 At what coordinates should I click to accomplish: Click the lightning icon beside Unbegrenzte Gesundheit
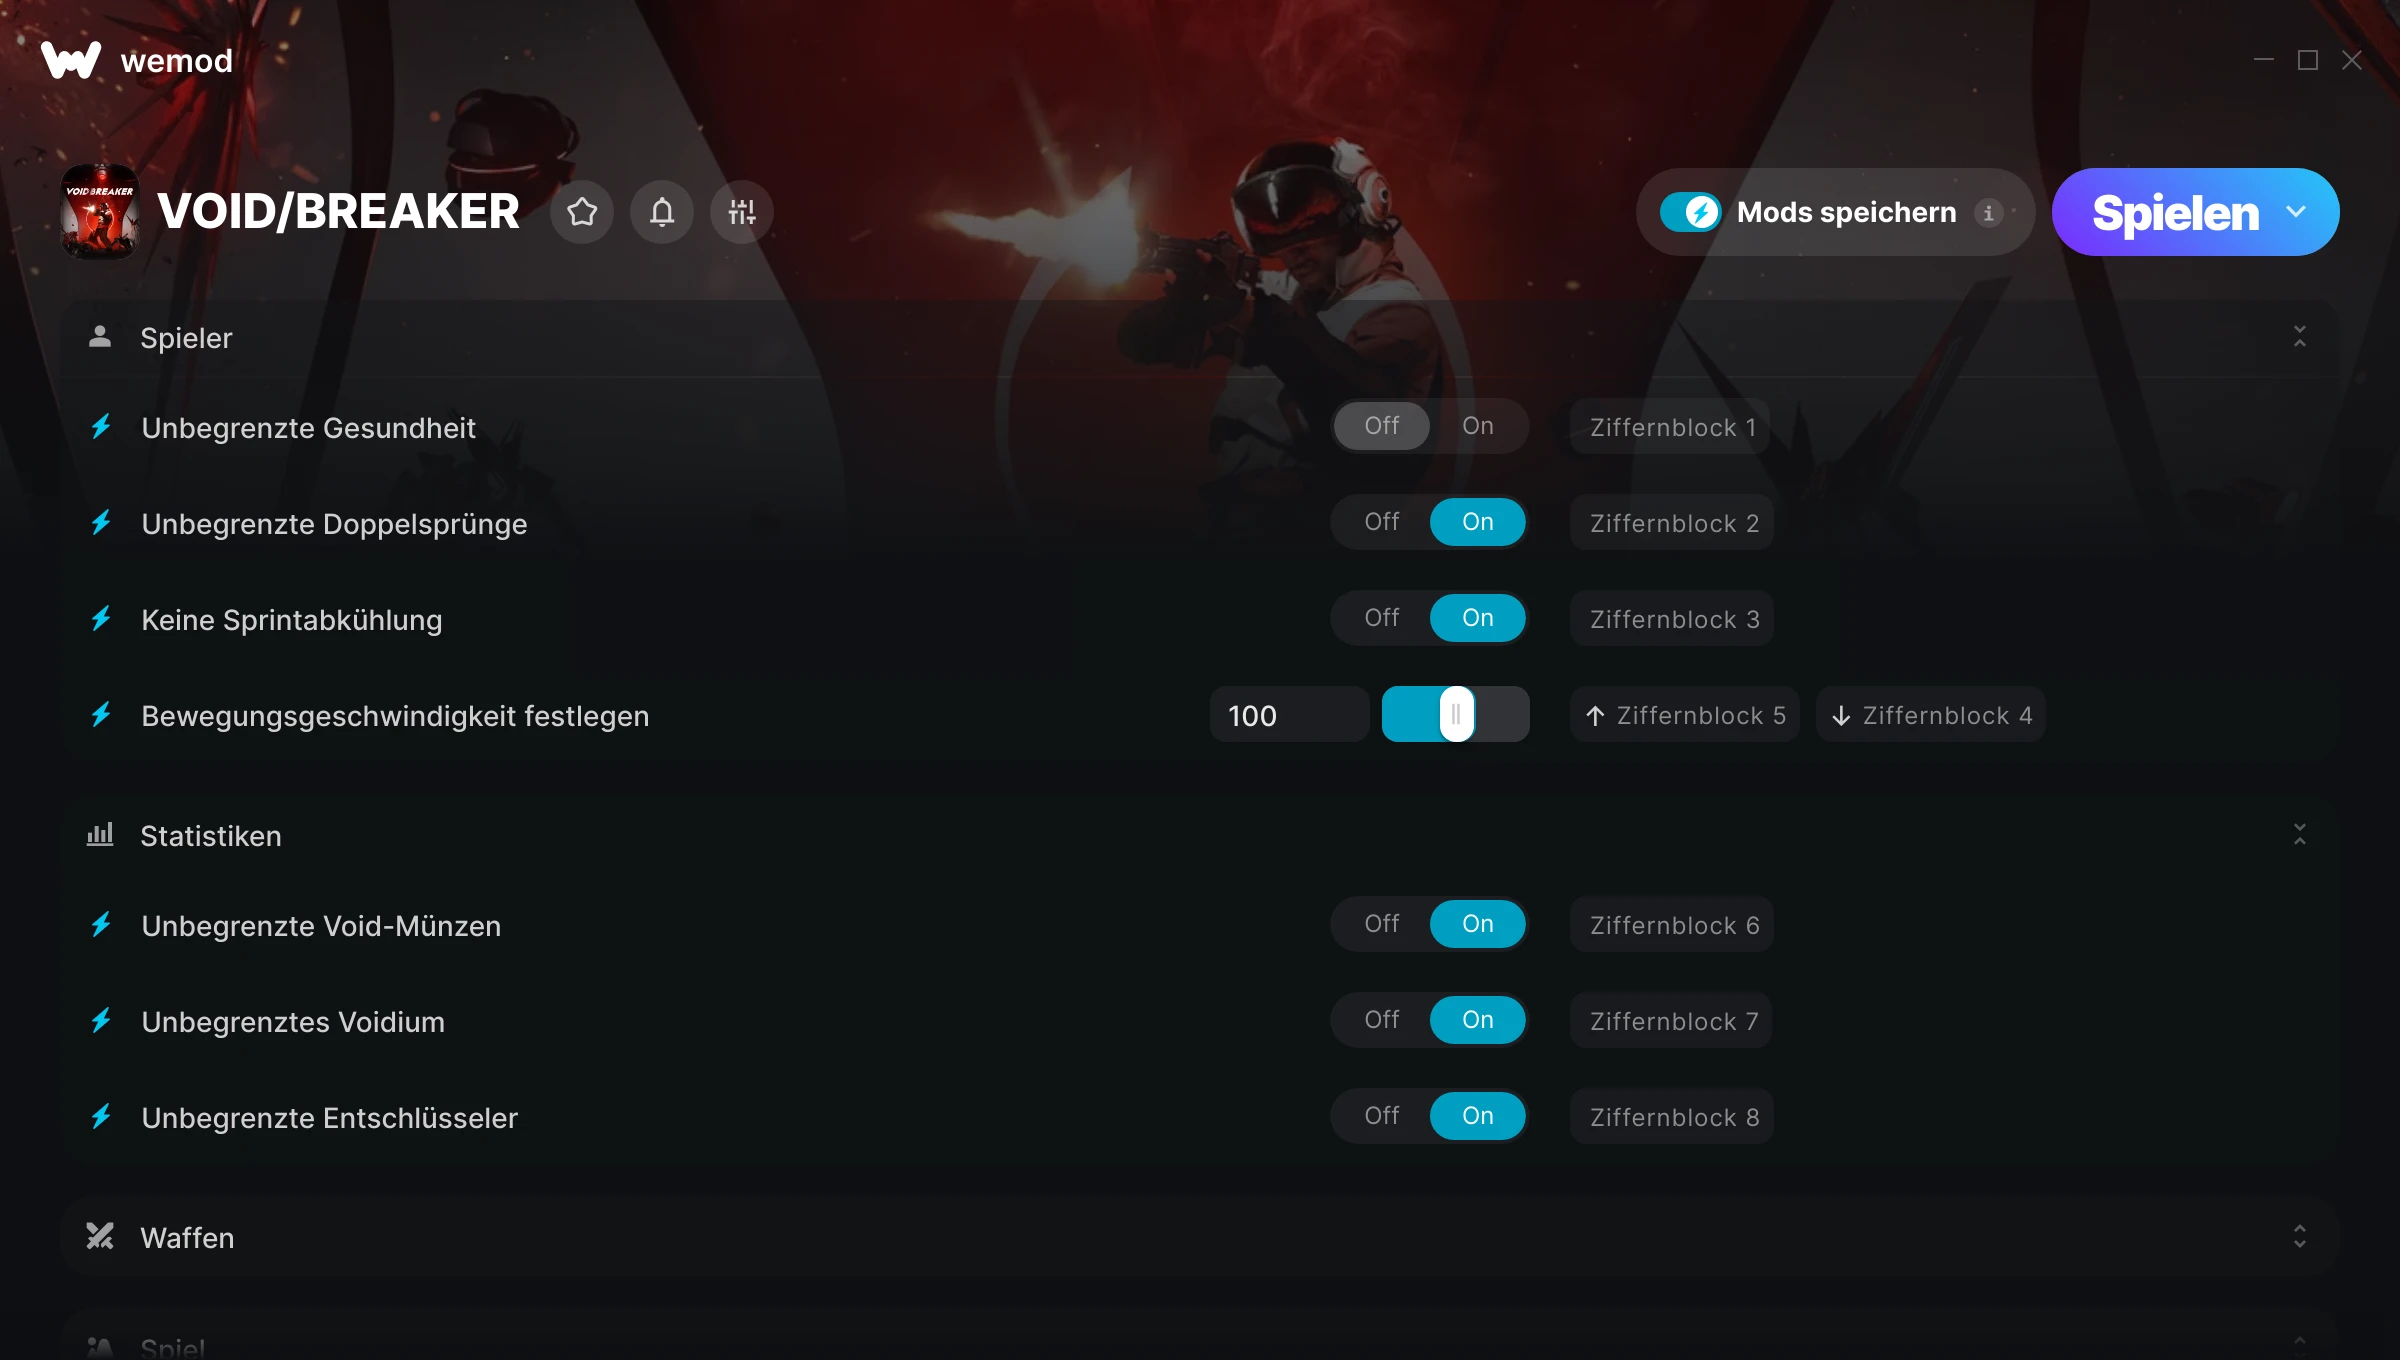point(101,427)
